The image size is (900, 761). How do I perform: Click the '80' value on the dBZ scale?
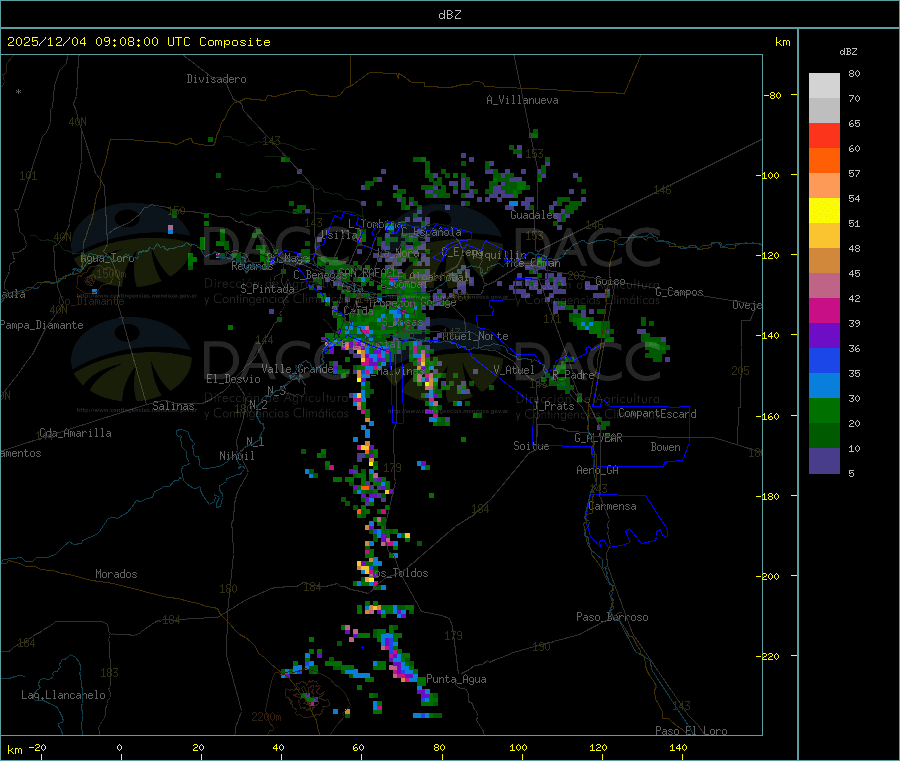854,73
